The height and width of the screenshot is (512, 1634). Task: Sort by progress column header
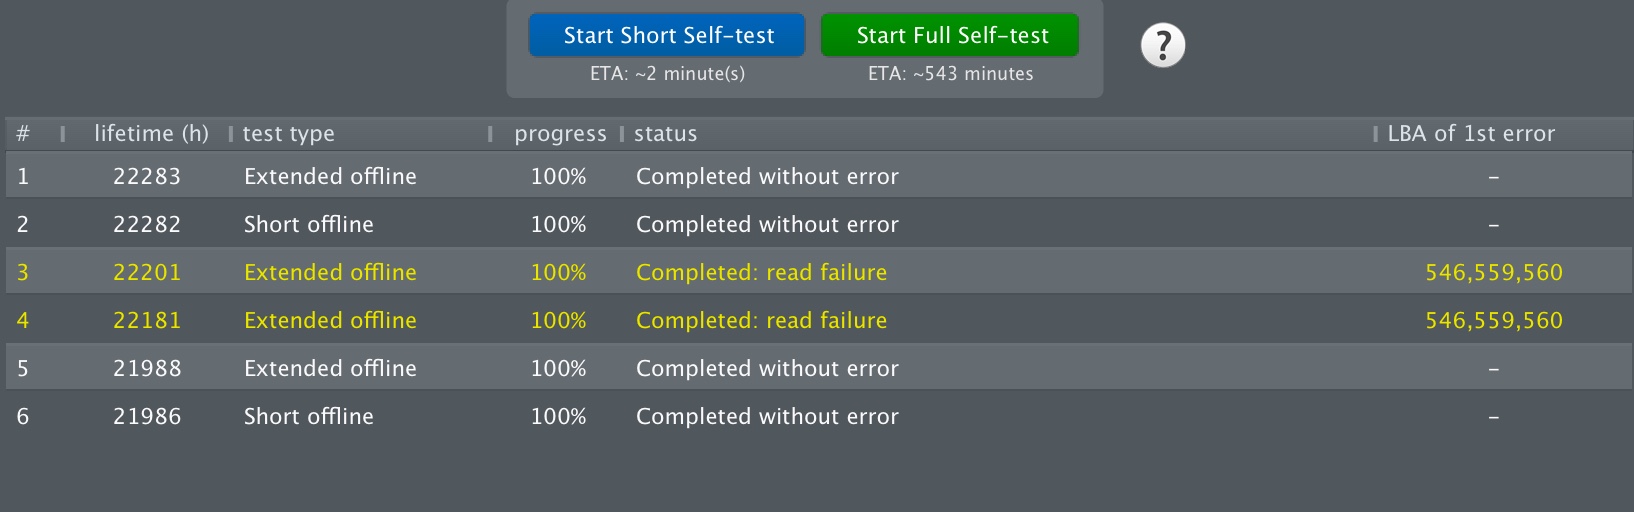[560, 134]
